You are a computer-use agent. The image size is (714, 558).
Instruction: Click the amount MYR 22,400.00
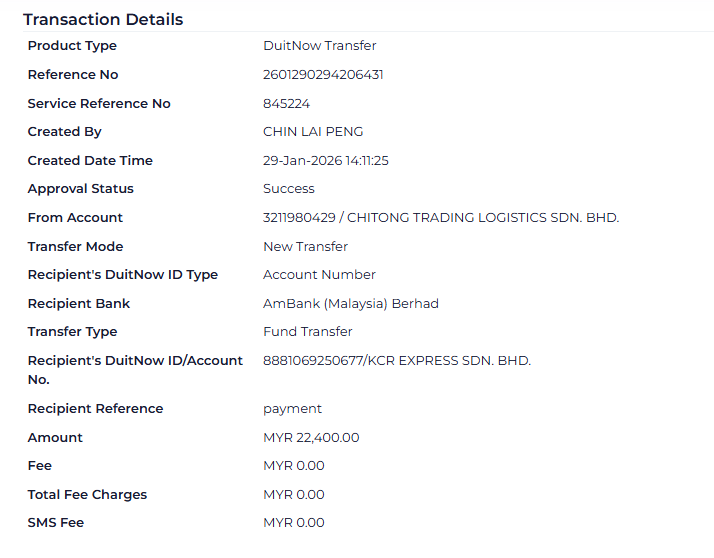[311, 438]
